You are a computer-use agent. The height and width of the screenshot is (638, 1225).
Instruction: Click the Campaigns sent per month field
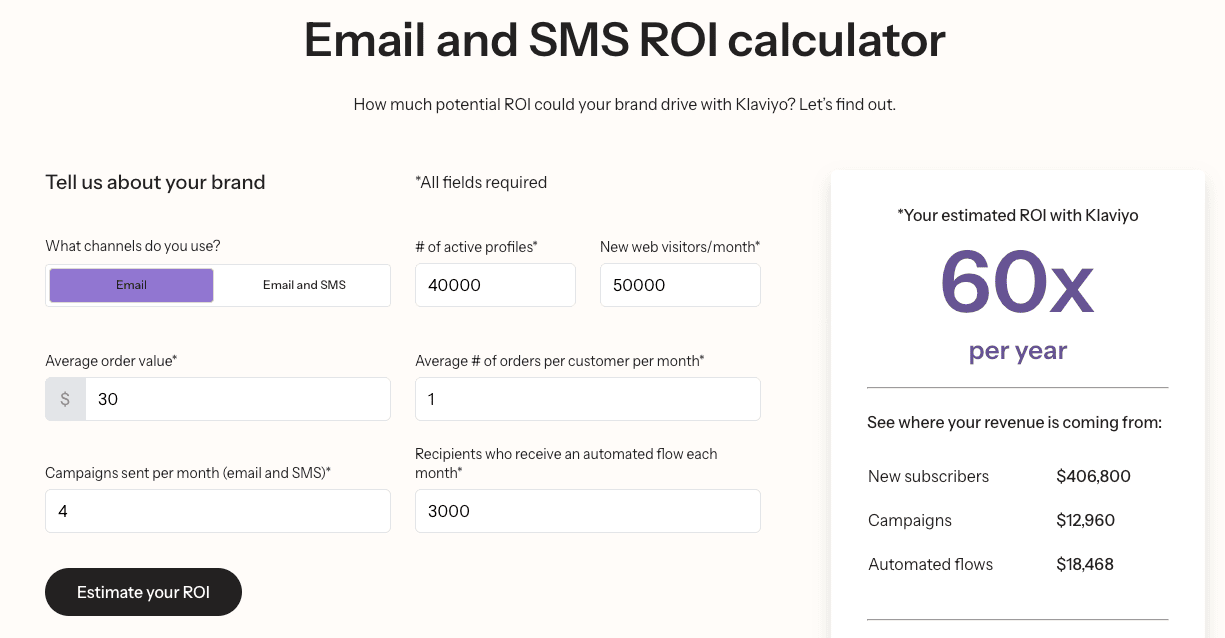217,511
